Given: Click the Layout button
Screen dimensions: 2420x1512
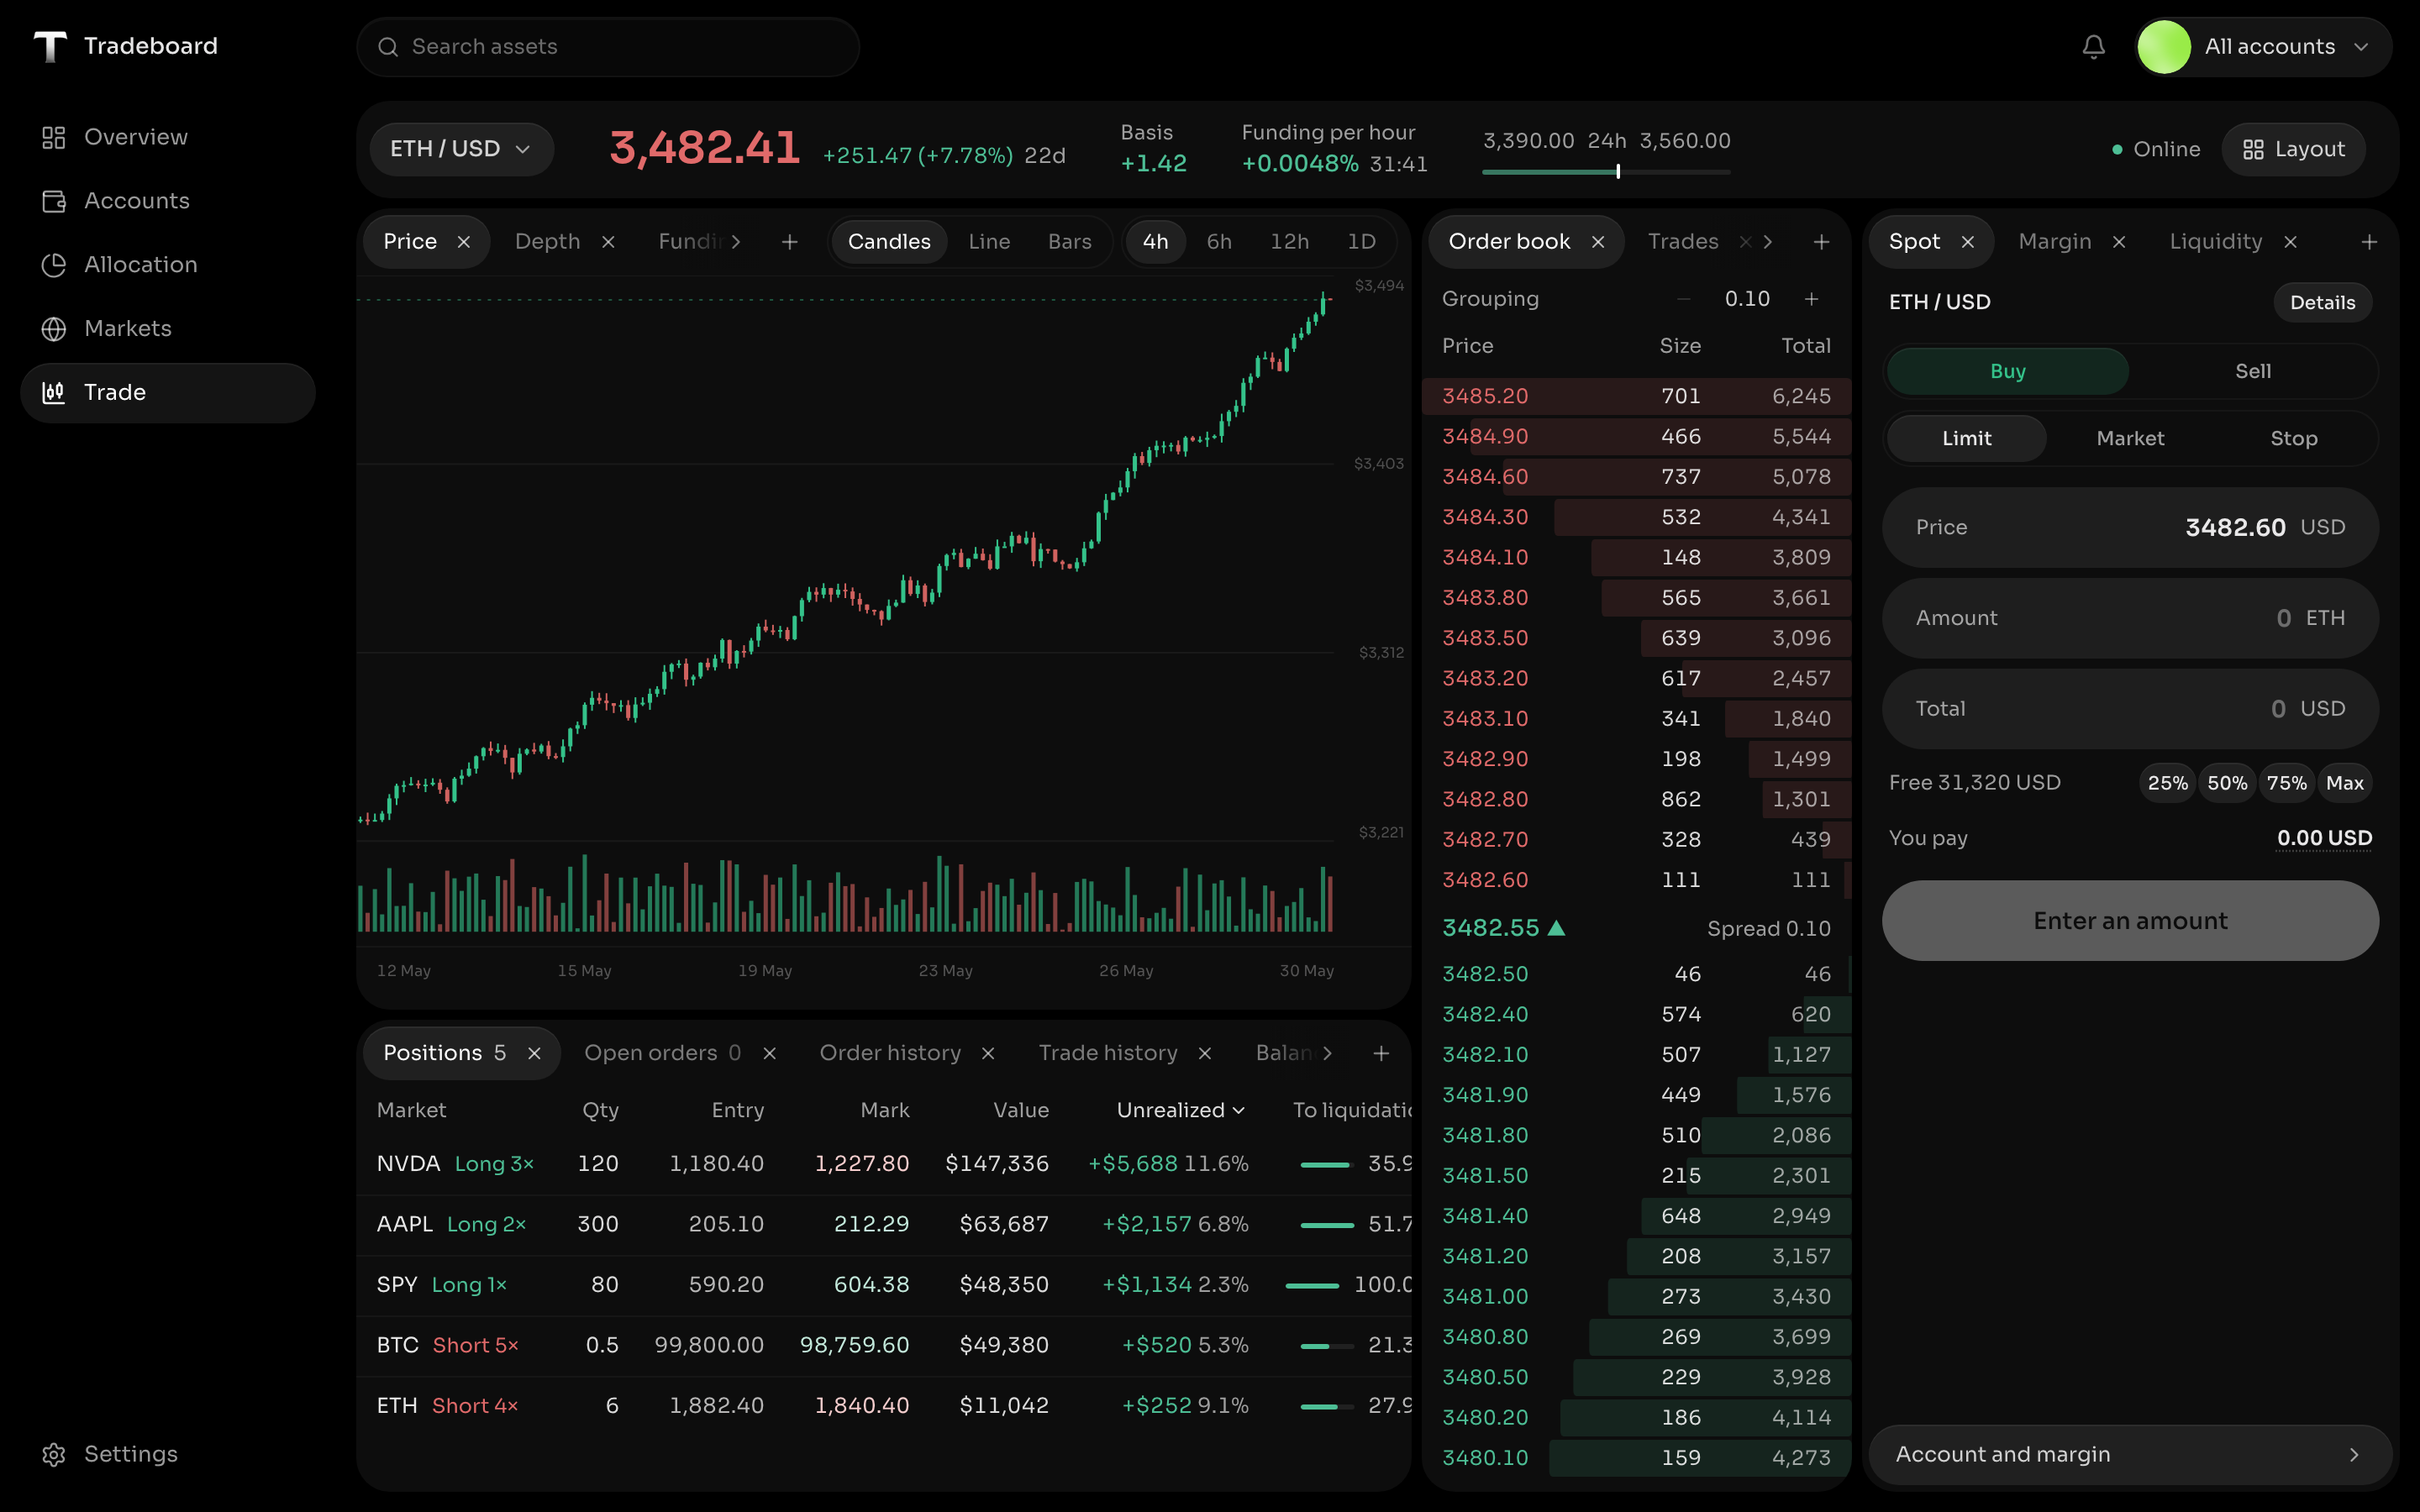Looking at the screenshot, I should [x=2293, y=149].
